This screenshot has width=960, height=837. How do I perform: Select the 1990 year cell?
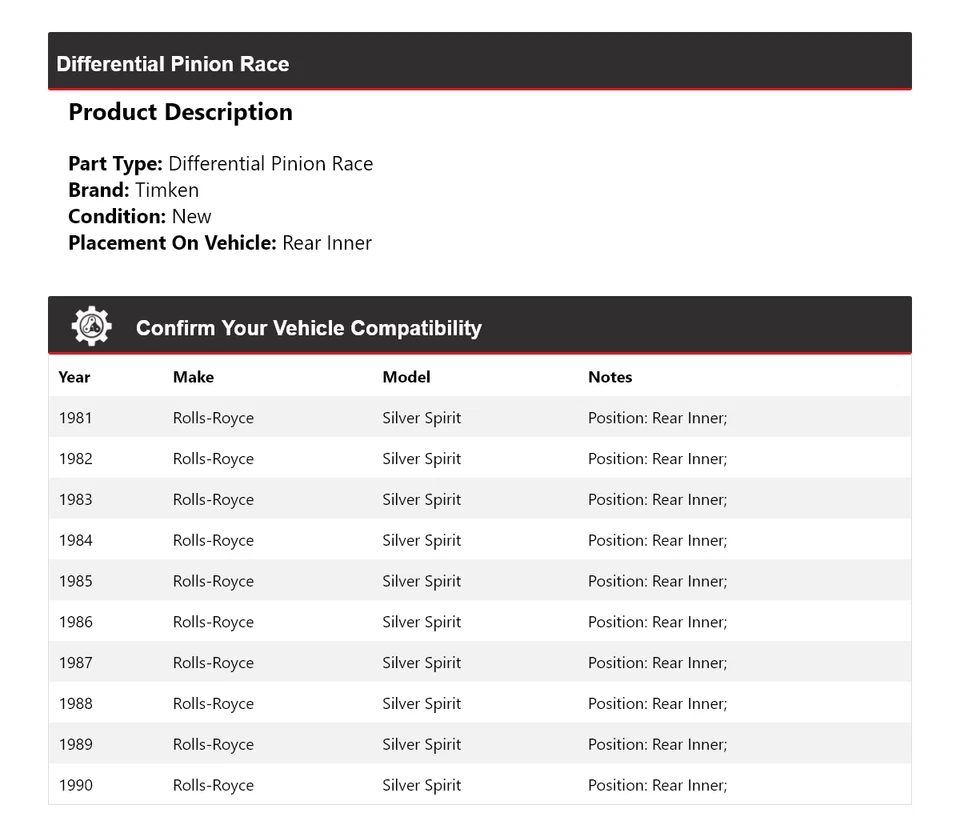click(x=75, y=785)
